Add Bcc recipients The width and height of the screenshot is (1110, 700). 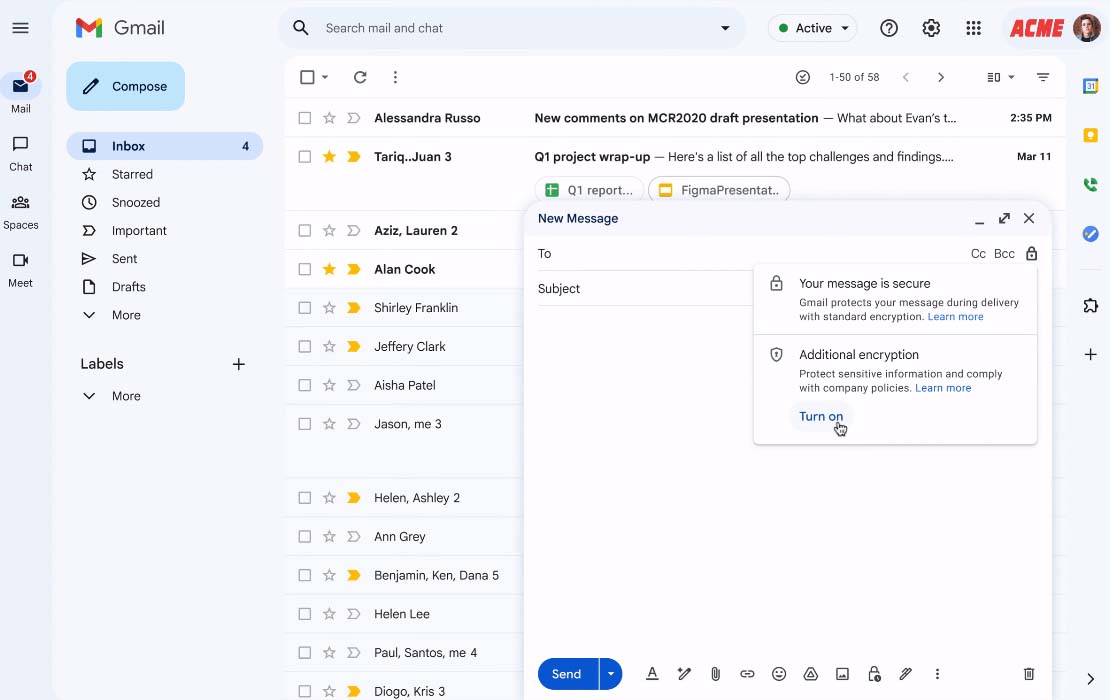(x=1004, y=253)
